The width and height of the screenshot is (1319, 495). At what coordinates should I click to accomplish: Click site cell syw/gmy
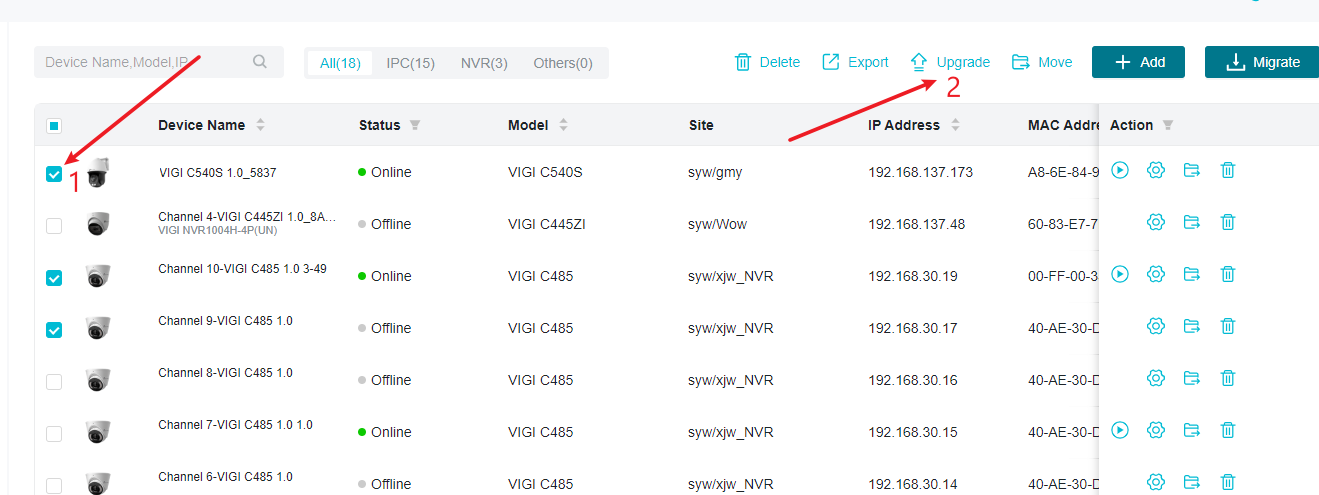pyautogui.click(x=715, y=172)
